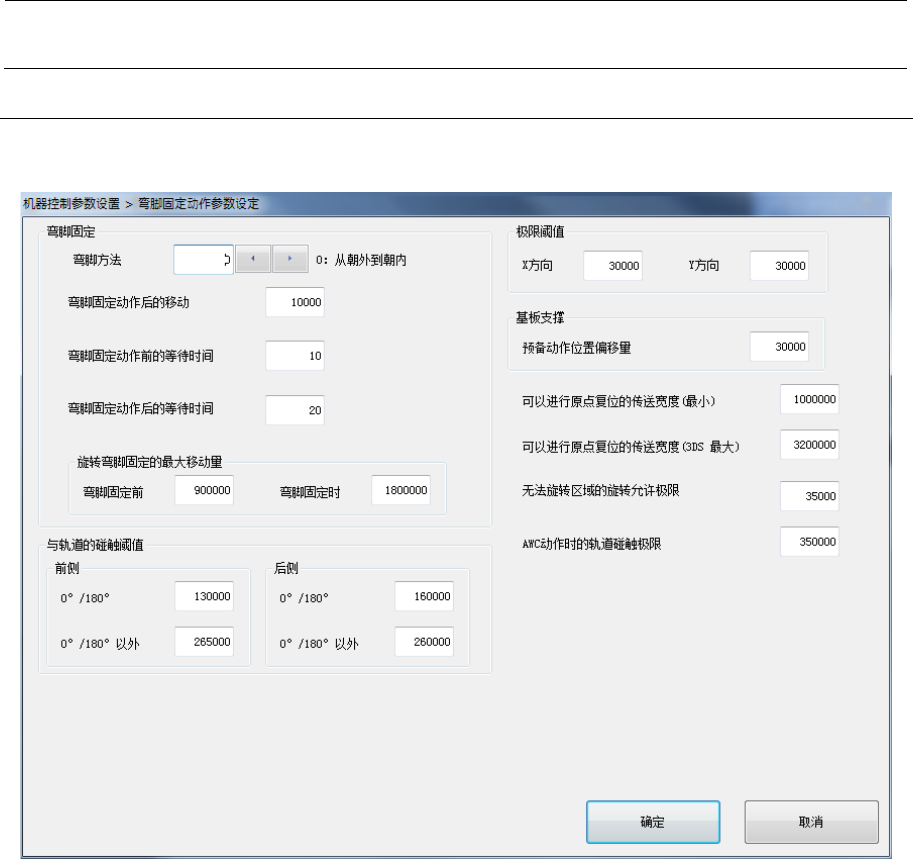This screenshot has width=913, height=859.
Task: Edit 后侧 0°/180° field showing 160000
Action: 424,596
